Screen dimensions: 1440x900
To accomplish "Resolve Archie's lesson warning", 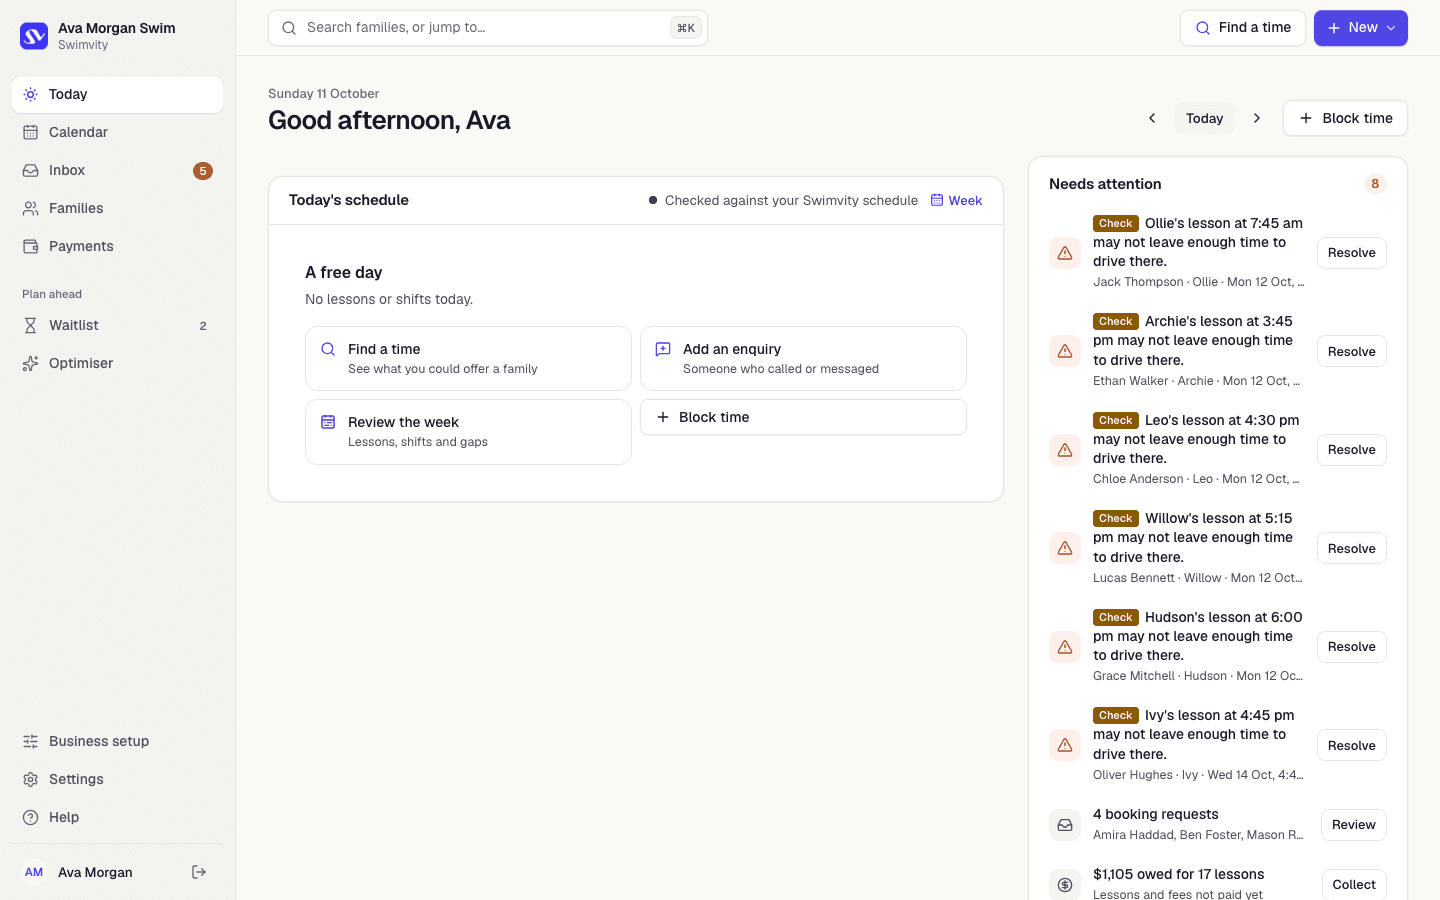I will click(x=1352, y=351).
